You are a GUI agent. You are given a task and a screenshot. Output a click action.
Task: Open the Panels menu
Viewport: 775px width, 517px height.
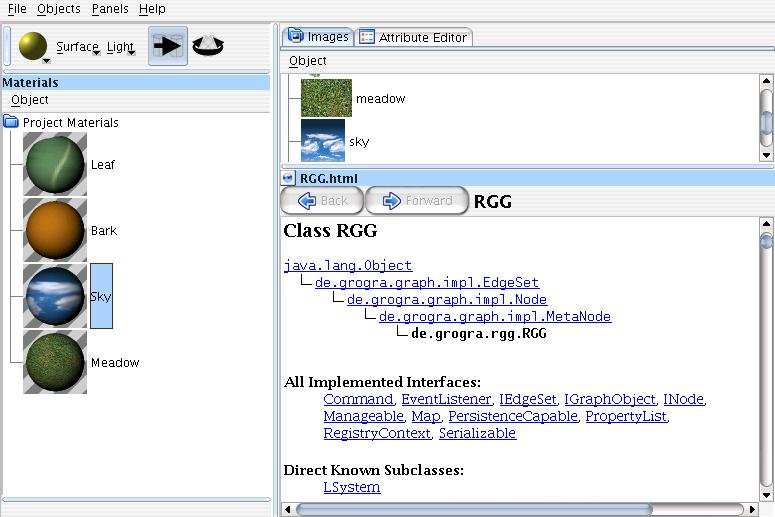pyautogui.click(x=110, y=9)
